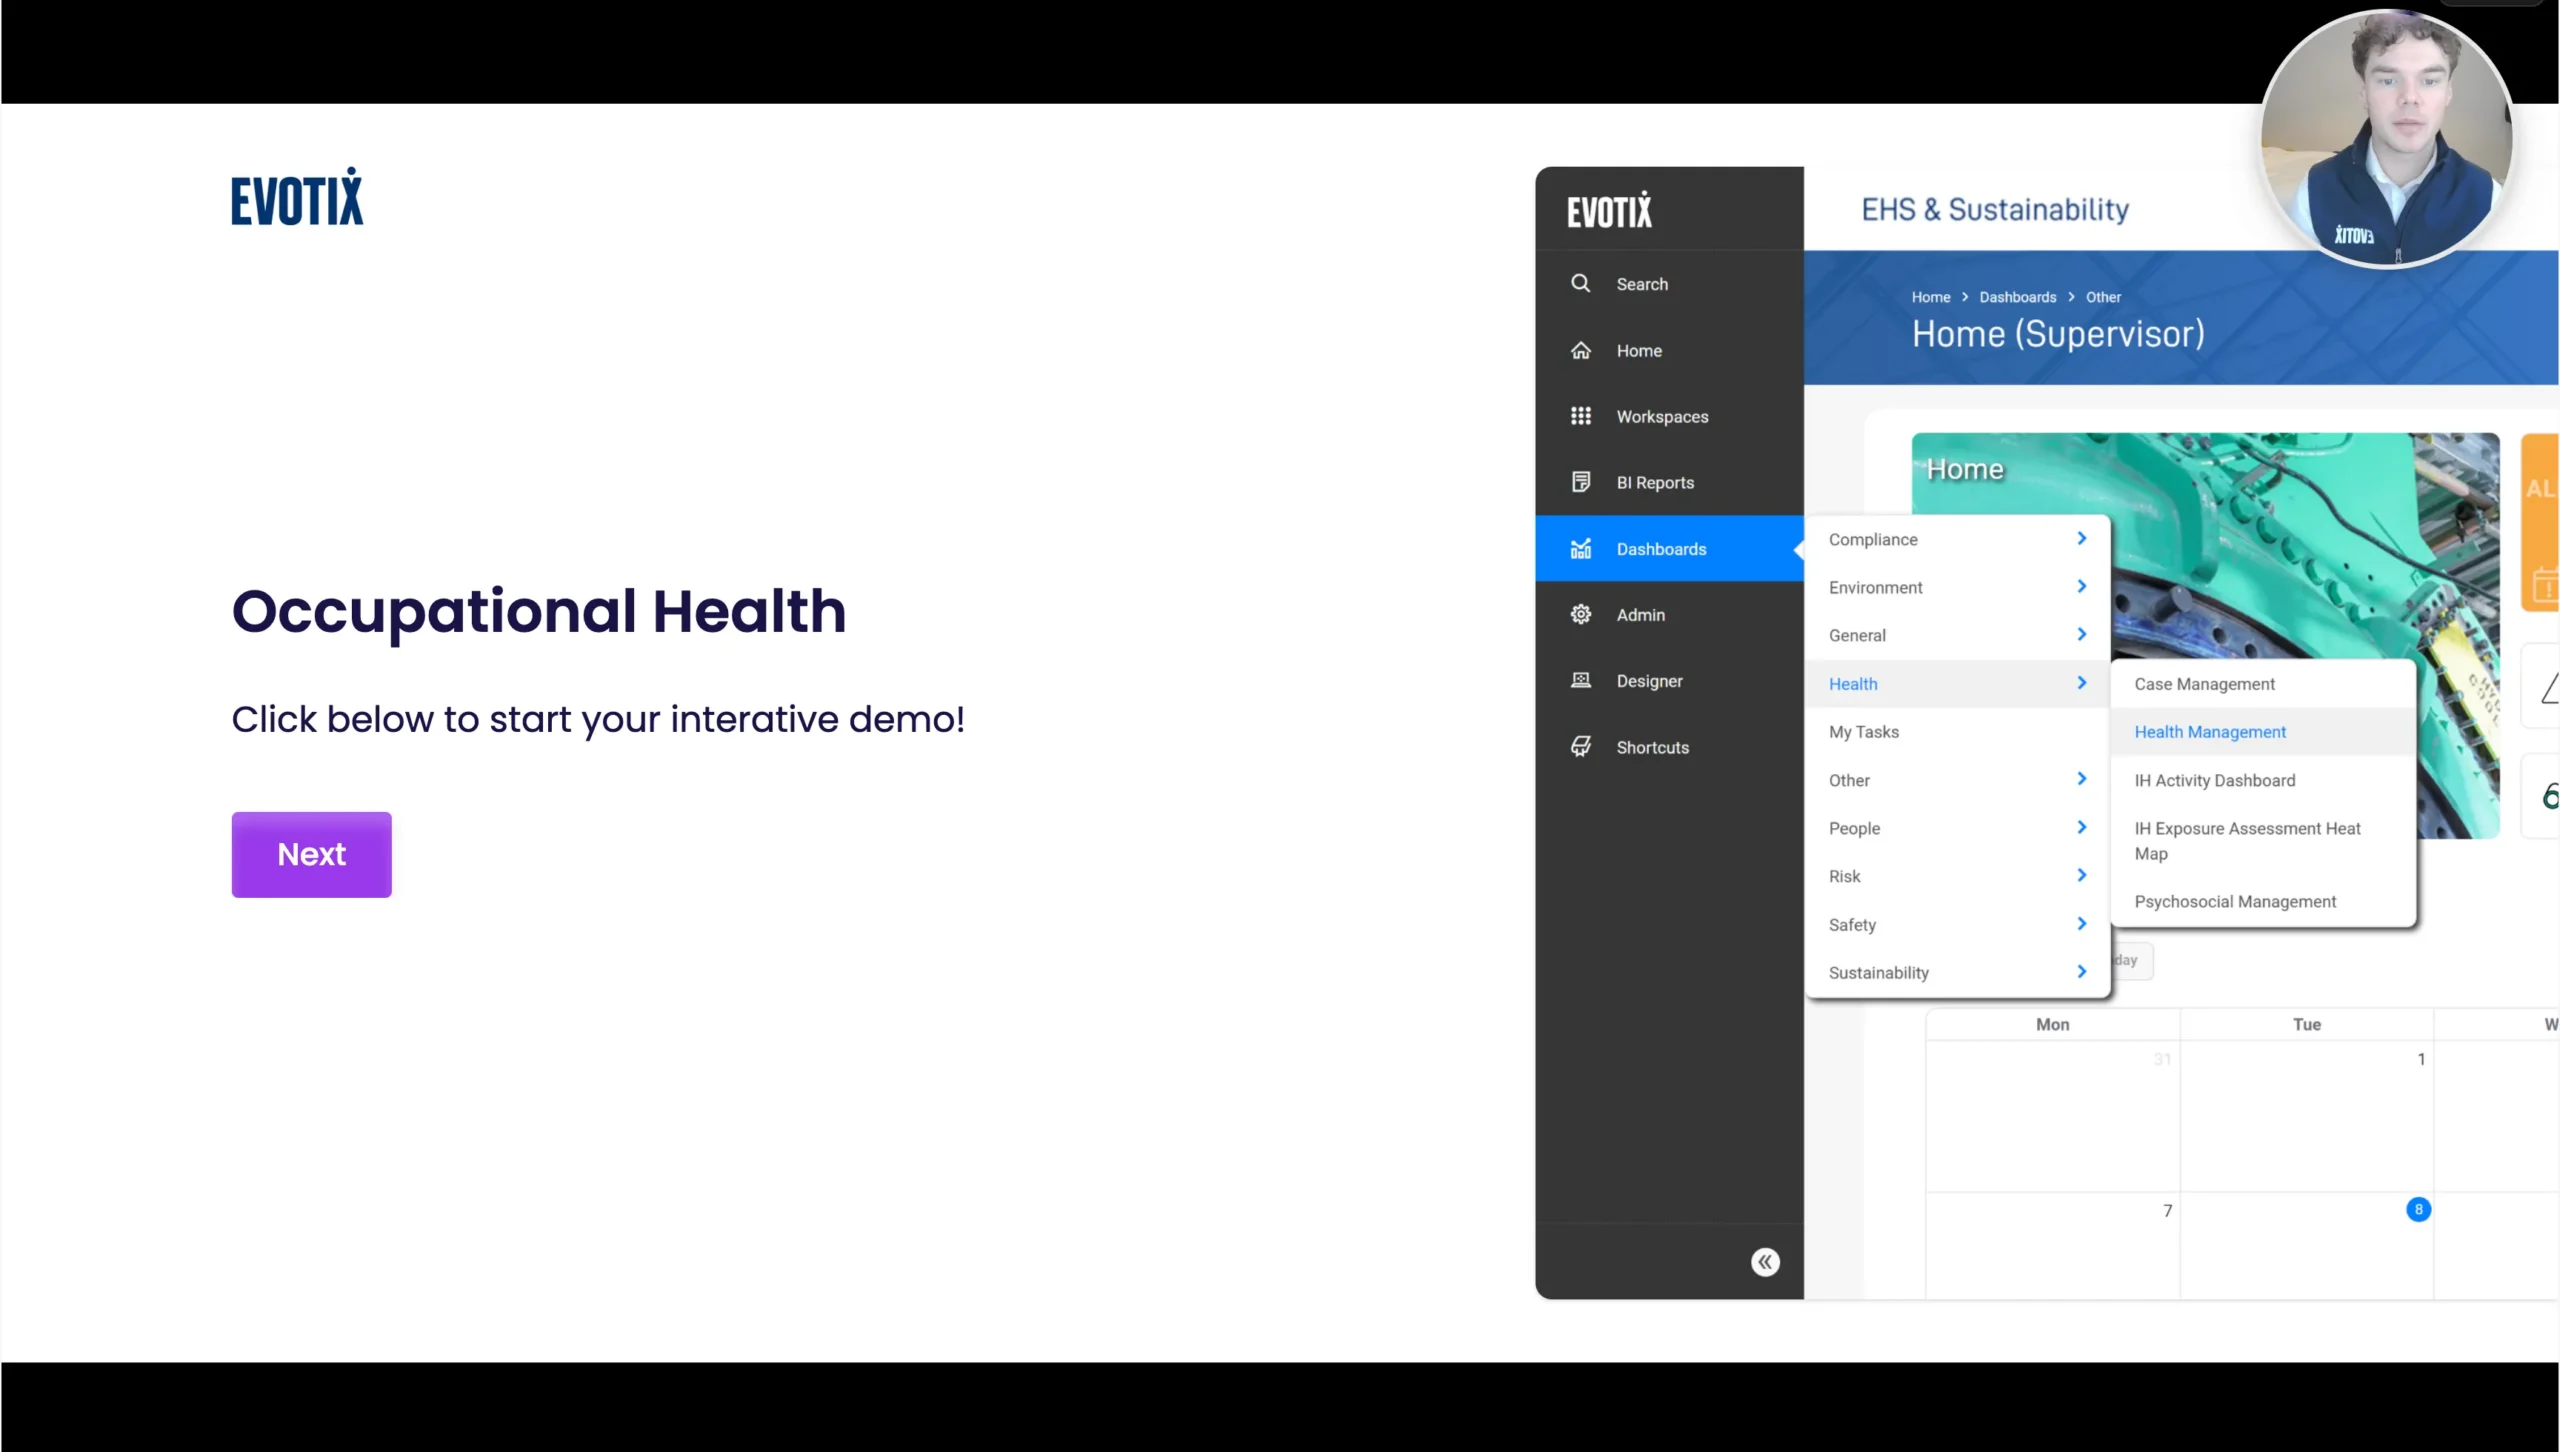Click the Other breadcrumb link

(2103, 297)
